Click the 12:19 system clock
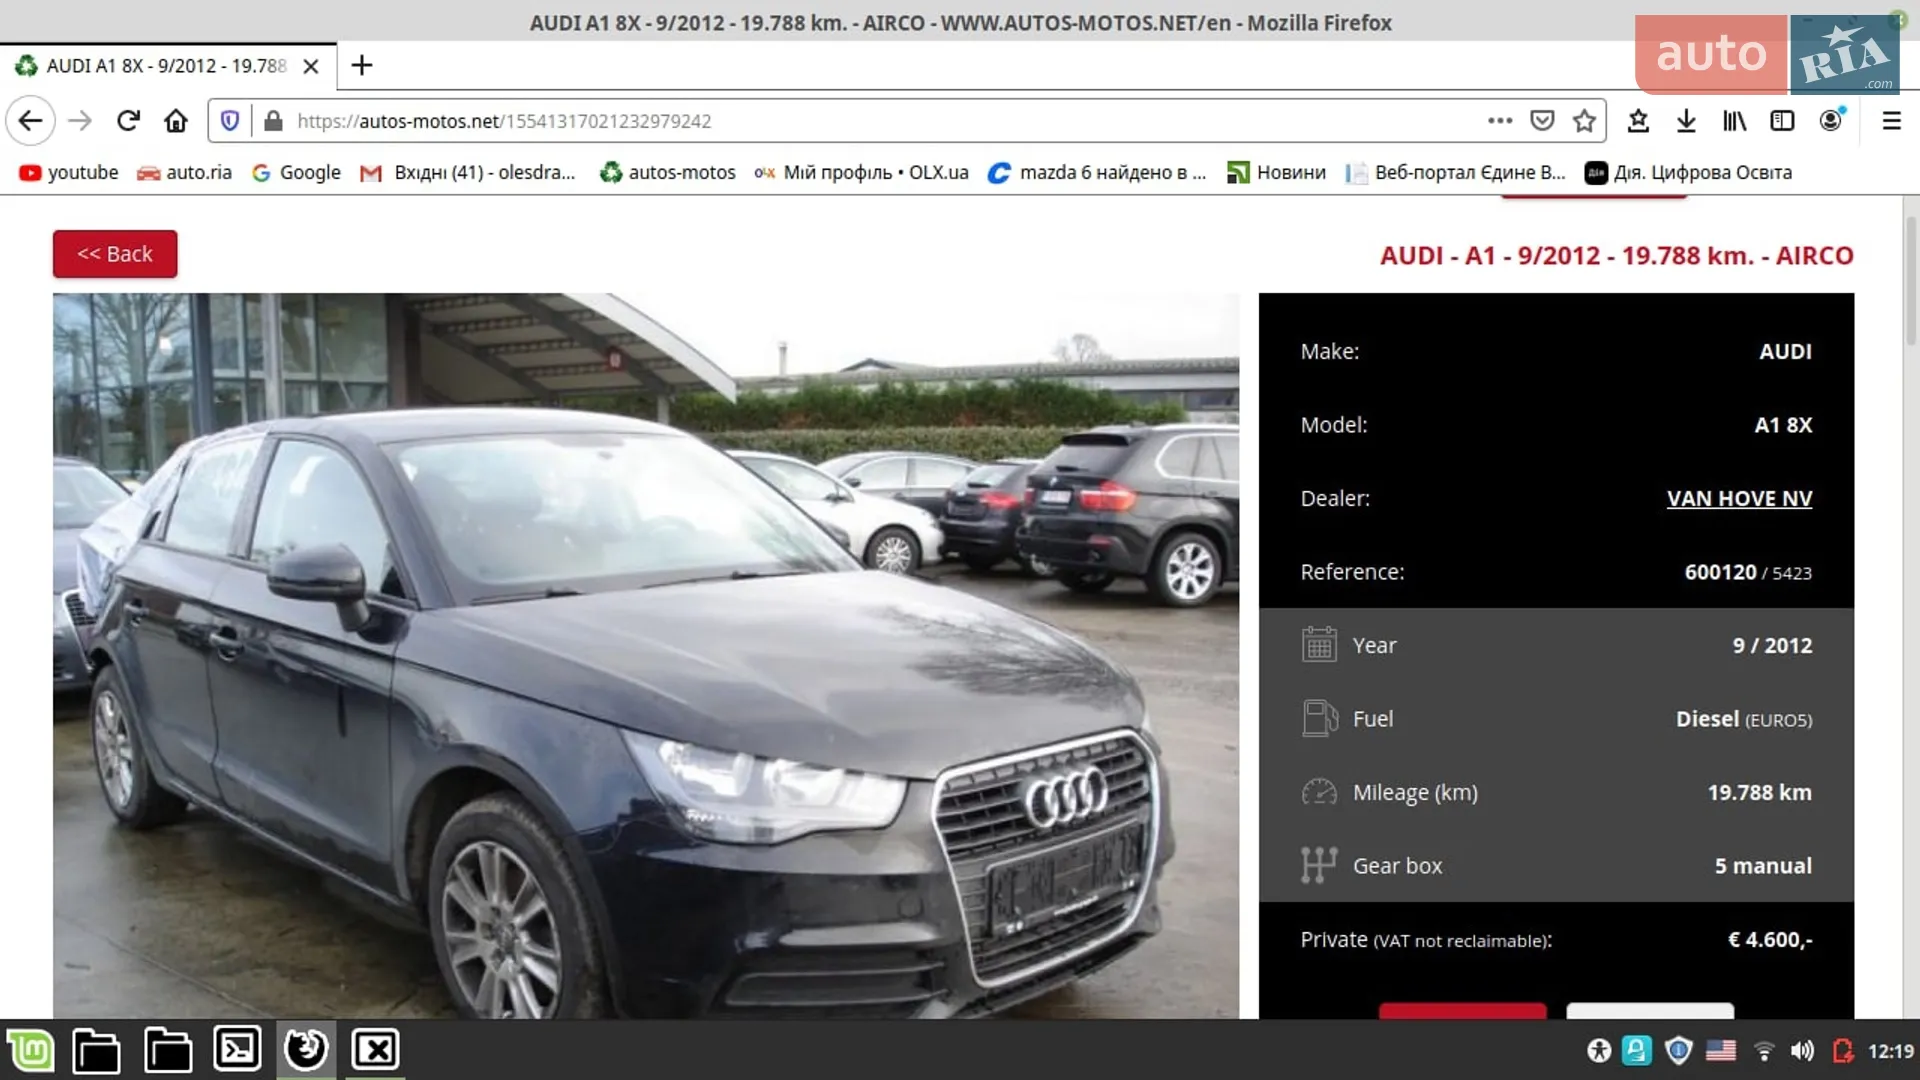1920x1080 pixels. [x=1891, y=1051]
